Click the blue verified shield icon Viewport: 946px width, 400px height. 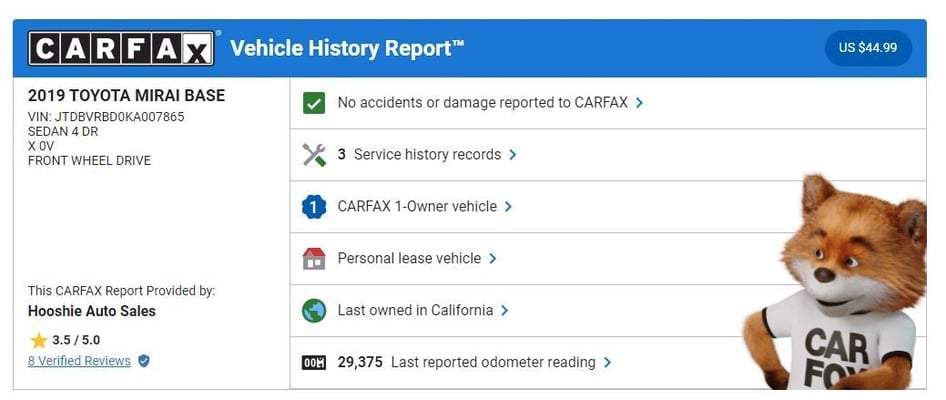144,361
